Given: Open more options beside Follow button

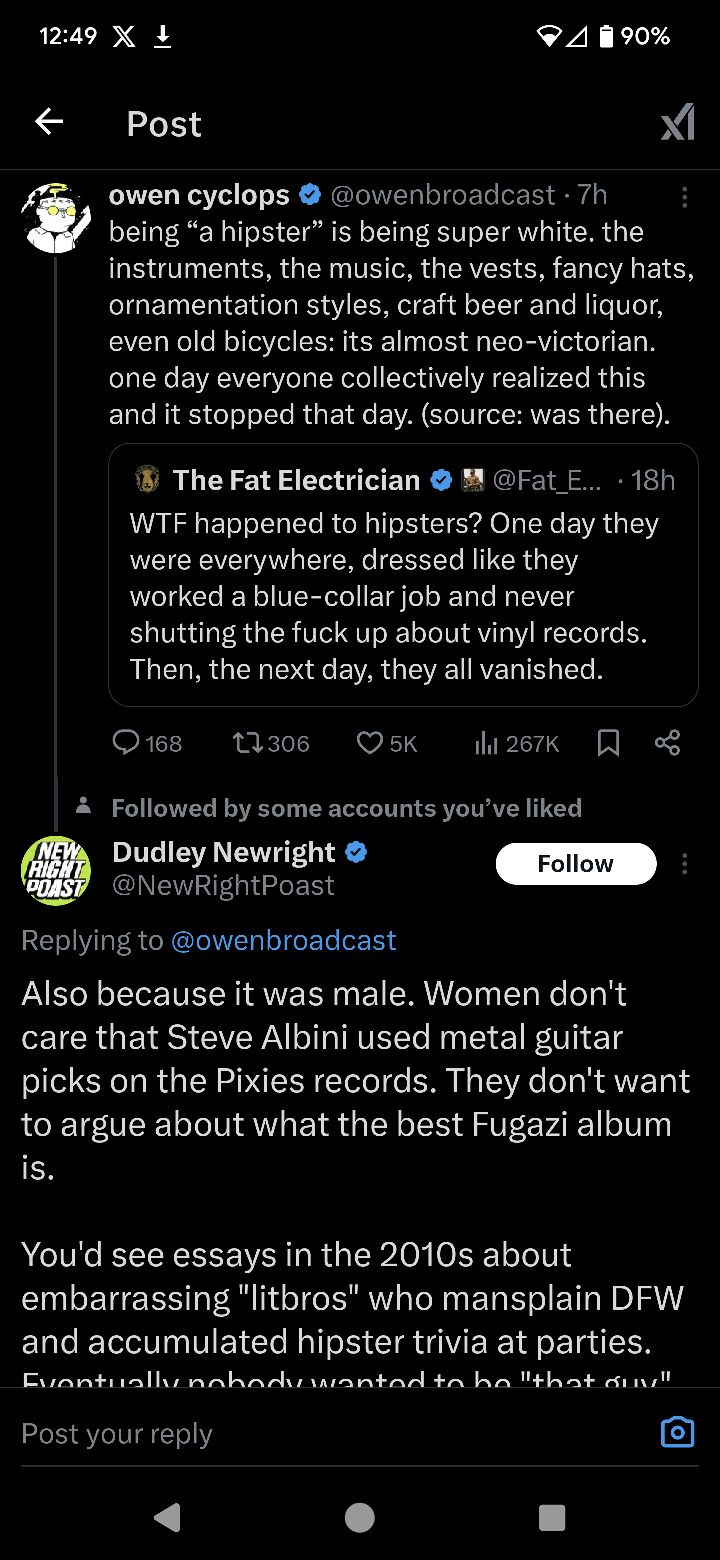Looking at the screenshot, I should pyautogui.click(x=684, y=863).
